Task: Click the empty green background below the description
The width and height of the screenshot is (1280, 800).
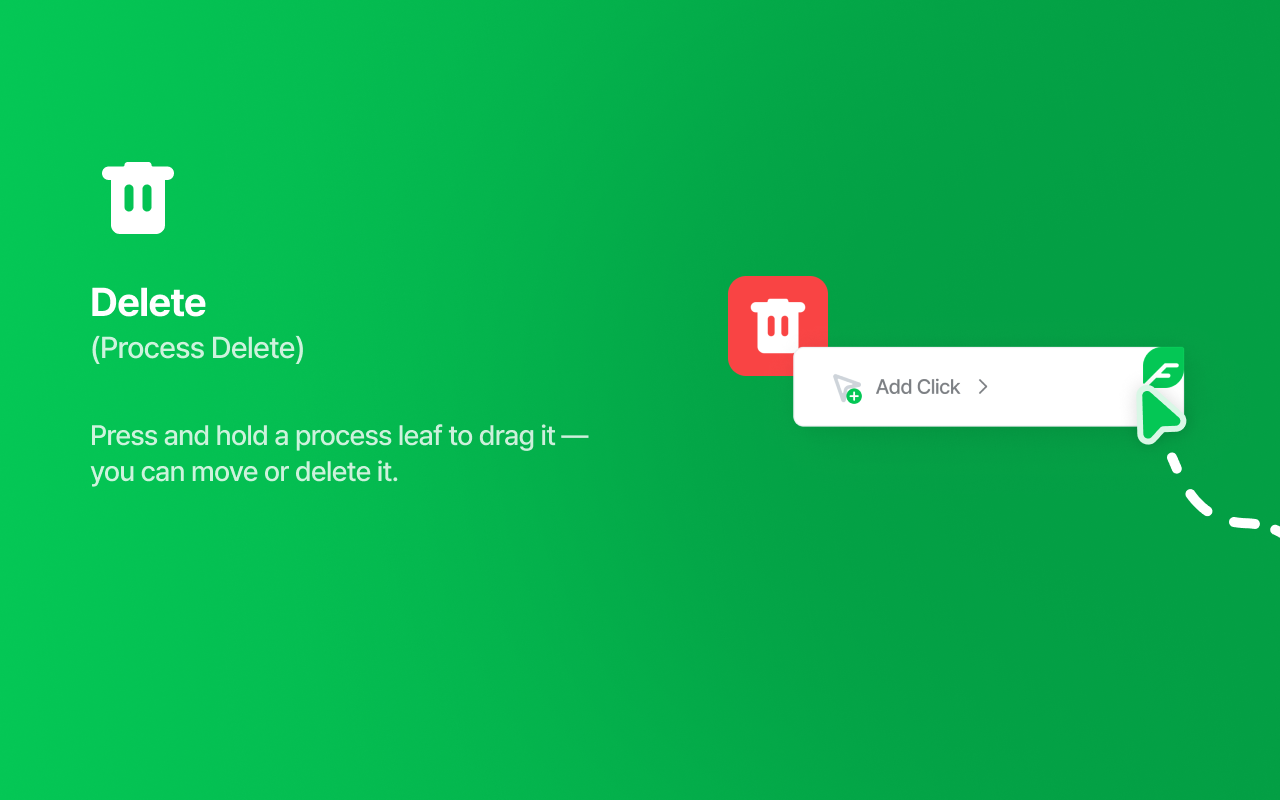Action: coord(340,640)
